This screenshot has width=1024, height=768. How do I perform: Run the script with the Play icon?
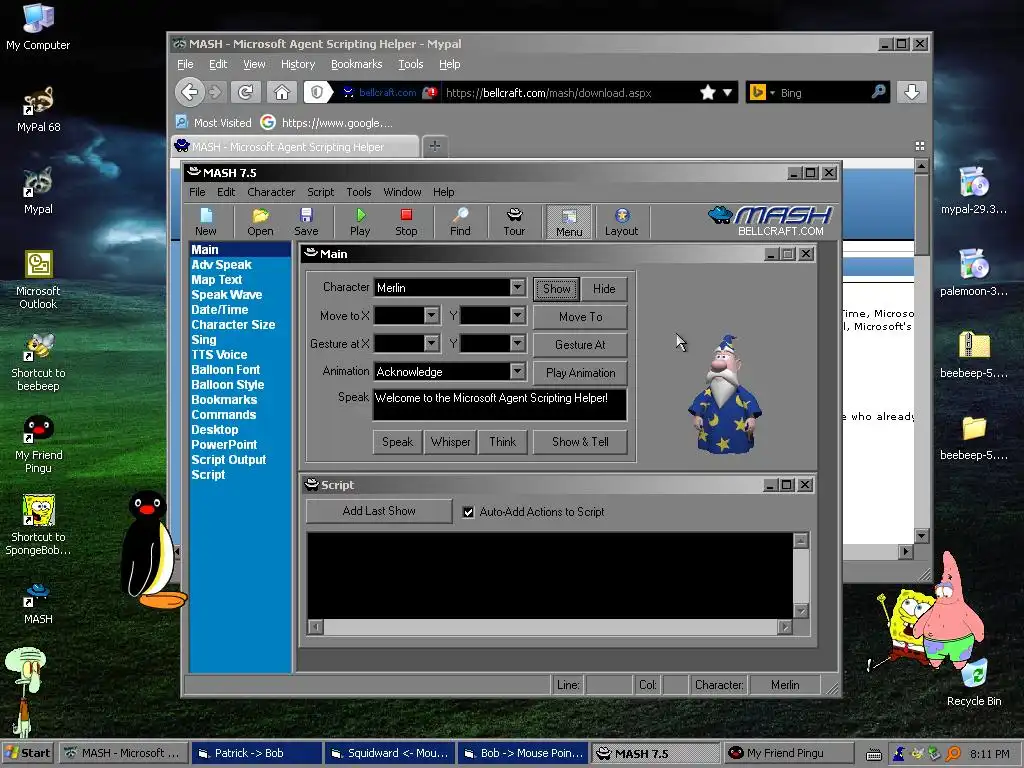[x=360, y=221]
